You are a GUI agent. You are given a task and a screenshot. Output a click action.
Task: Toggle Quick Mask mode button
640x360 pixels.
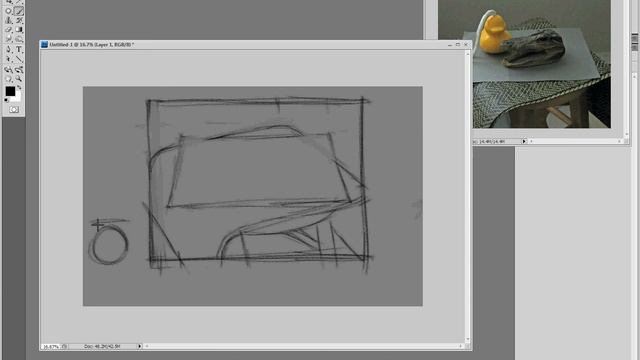(14, 109)
